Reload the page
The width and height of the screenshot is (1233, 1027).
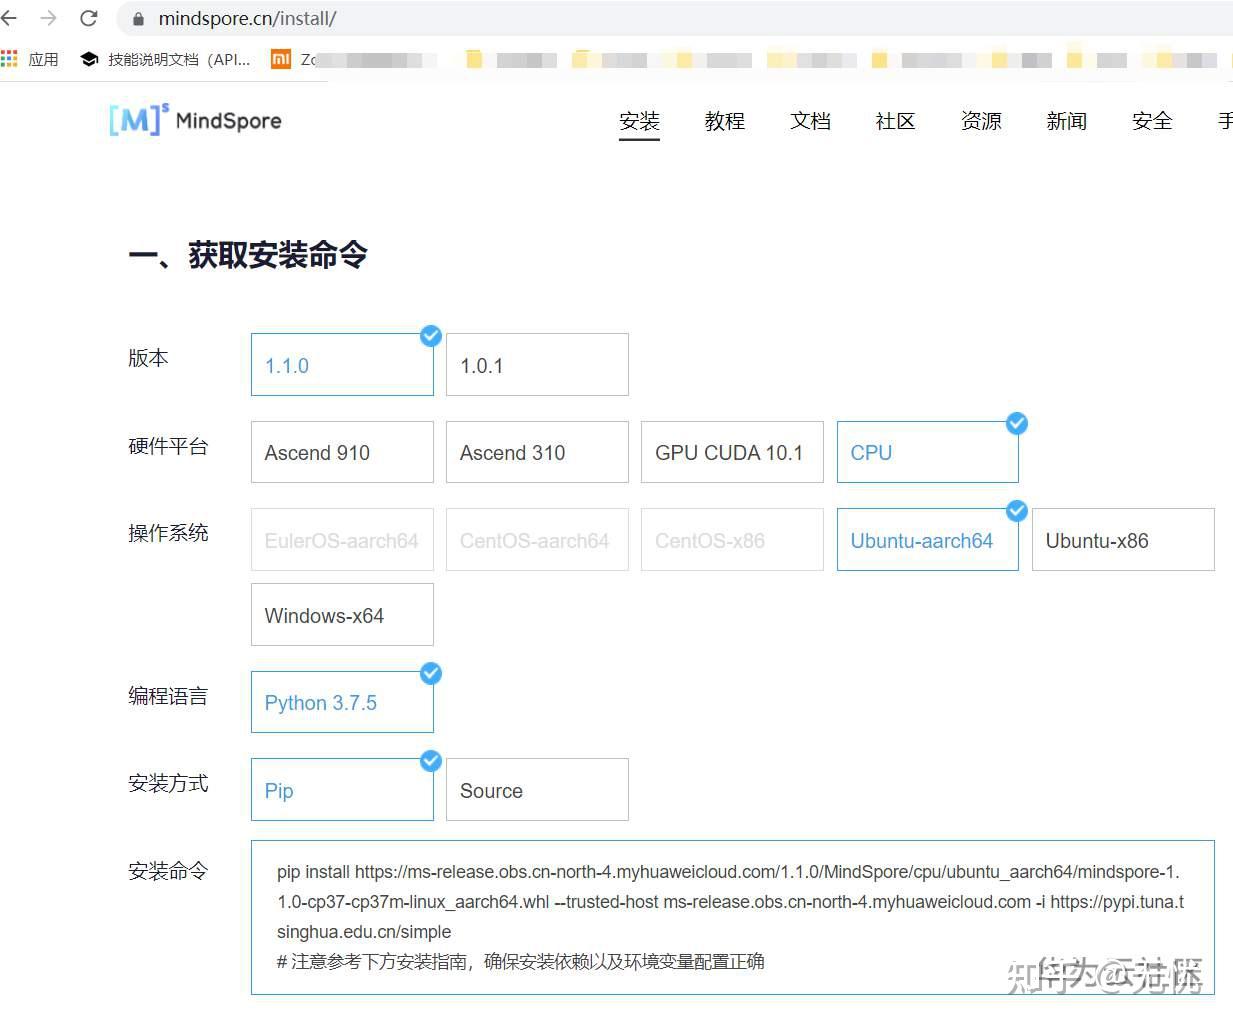pyautogui.click(x=88, y=17)
